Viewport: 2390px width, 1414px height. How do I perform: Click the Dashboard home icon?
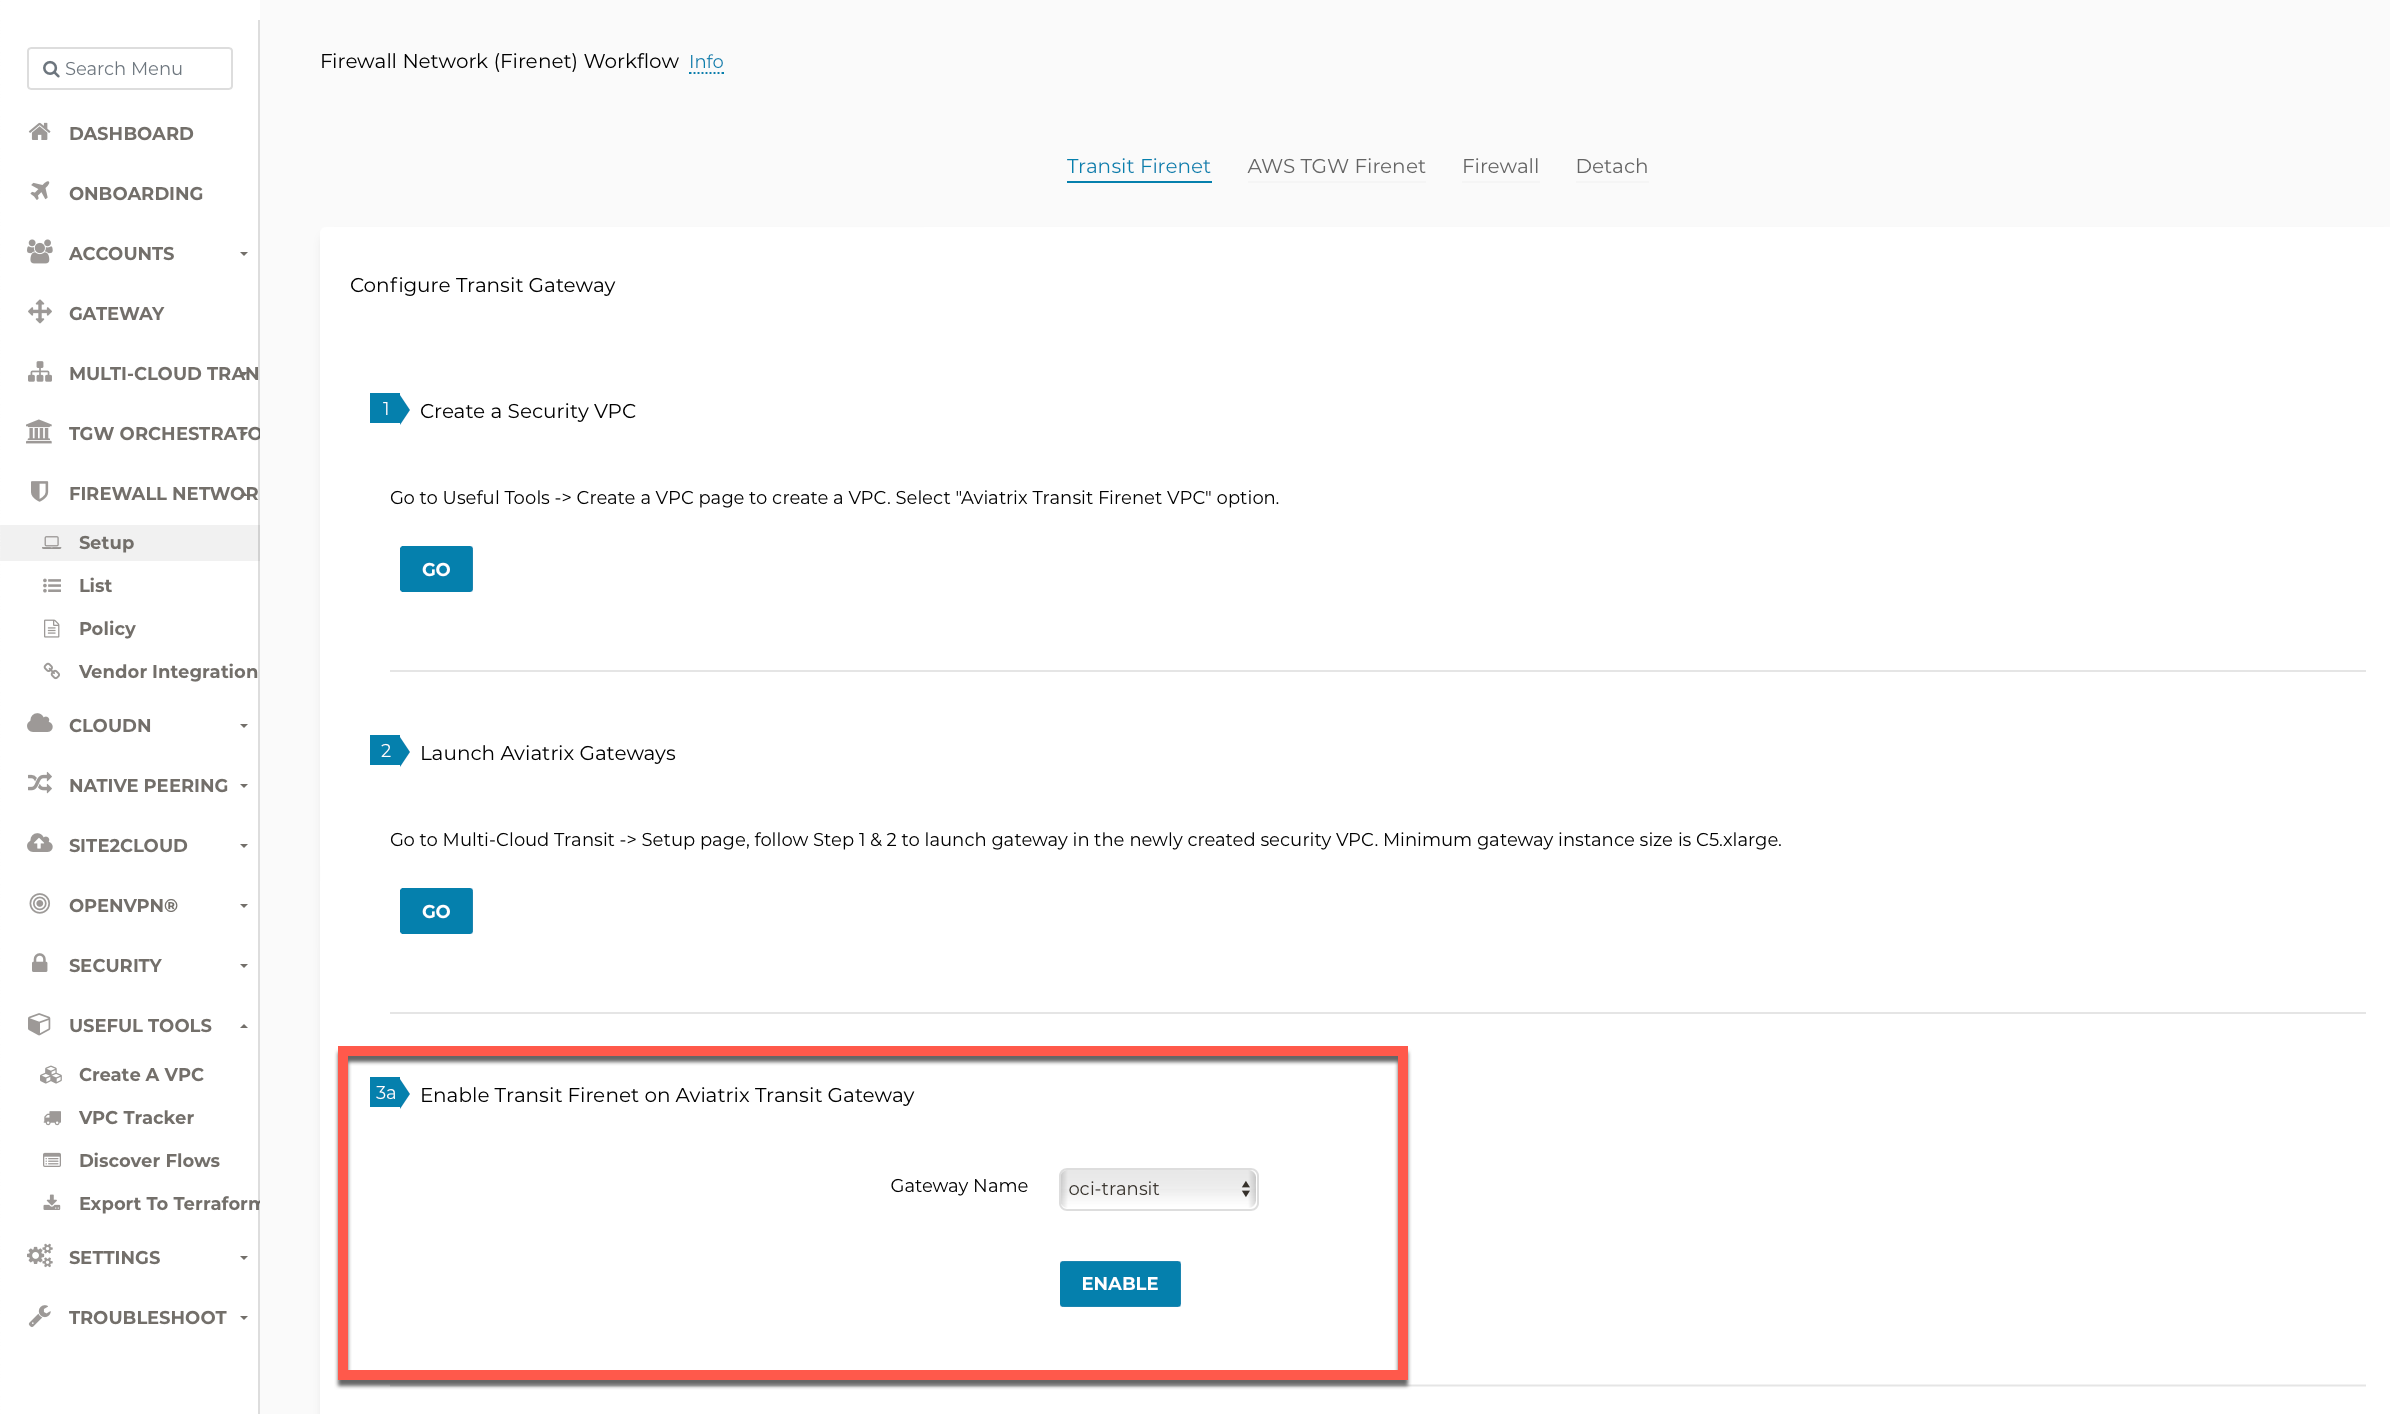[x=40, y=132]
